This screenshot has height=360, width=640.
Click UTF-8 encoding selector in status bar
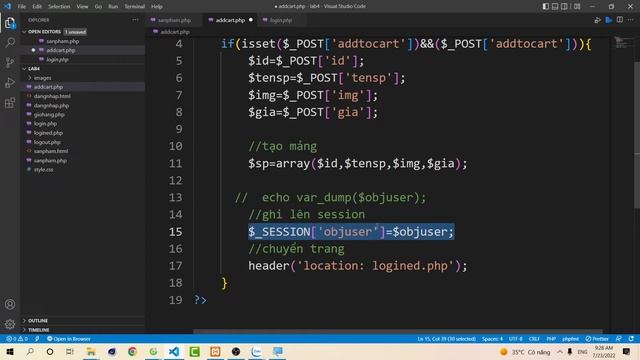pyautogui.click(x=516, y=339)
